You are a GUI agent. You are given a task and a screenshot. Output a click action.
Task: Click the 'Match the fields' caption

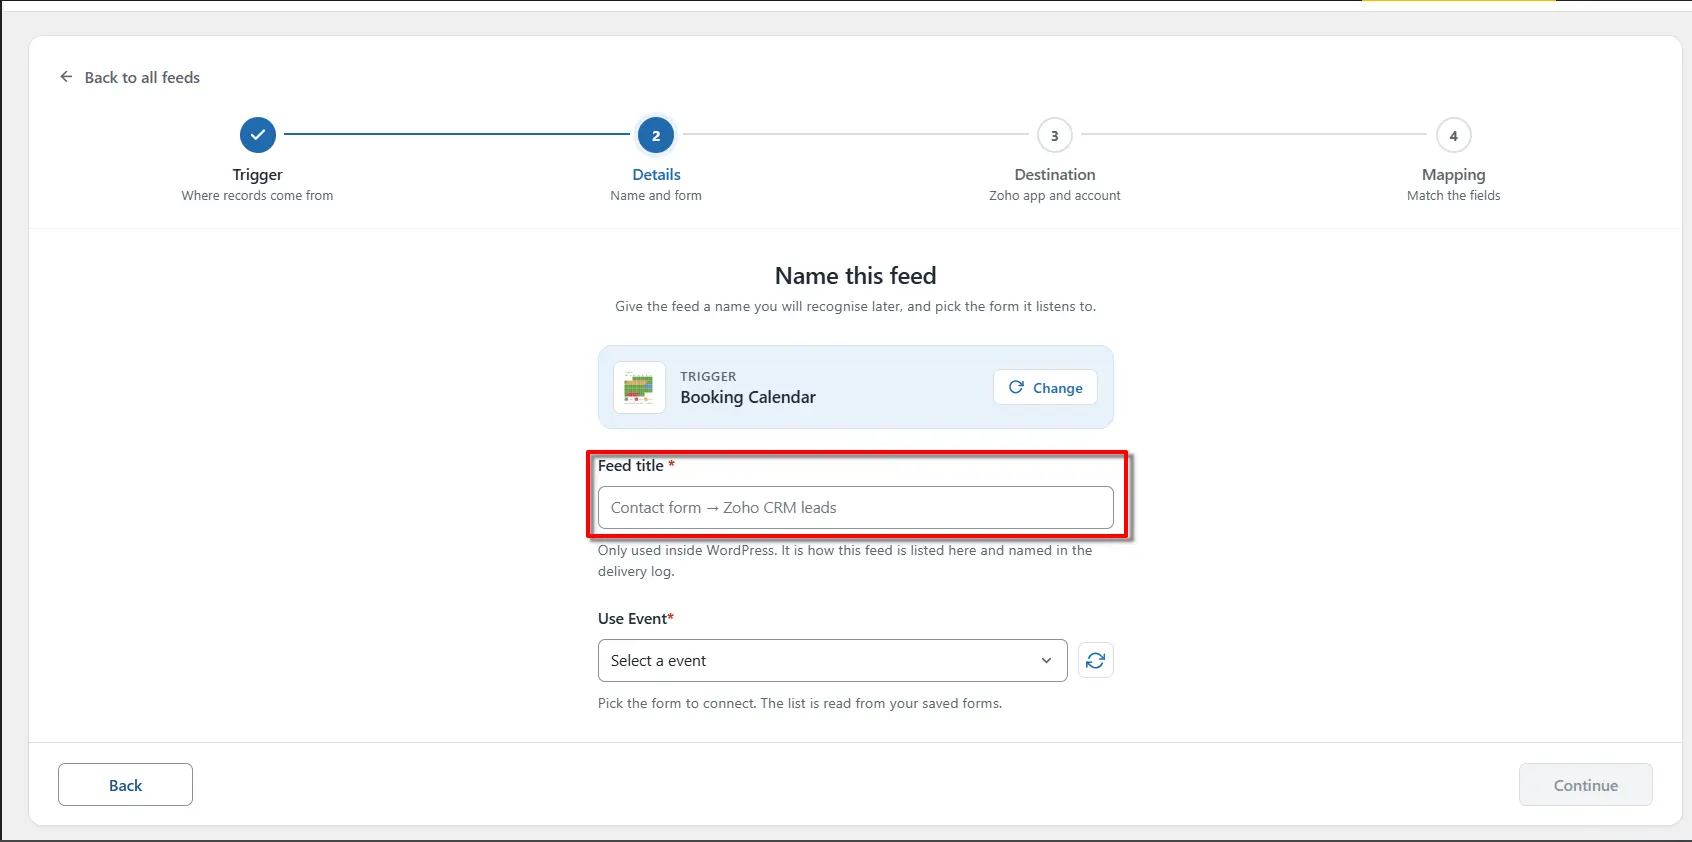(x=1453, y=196)
